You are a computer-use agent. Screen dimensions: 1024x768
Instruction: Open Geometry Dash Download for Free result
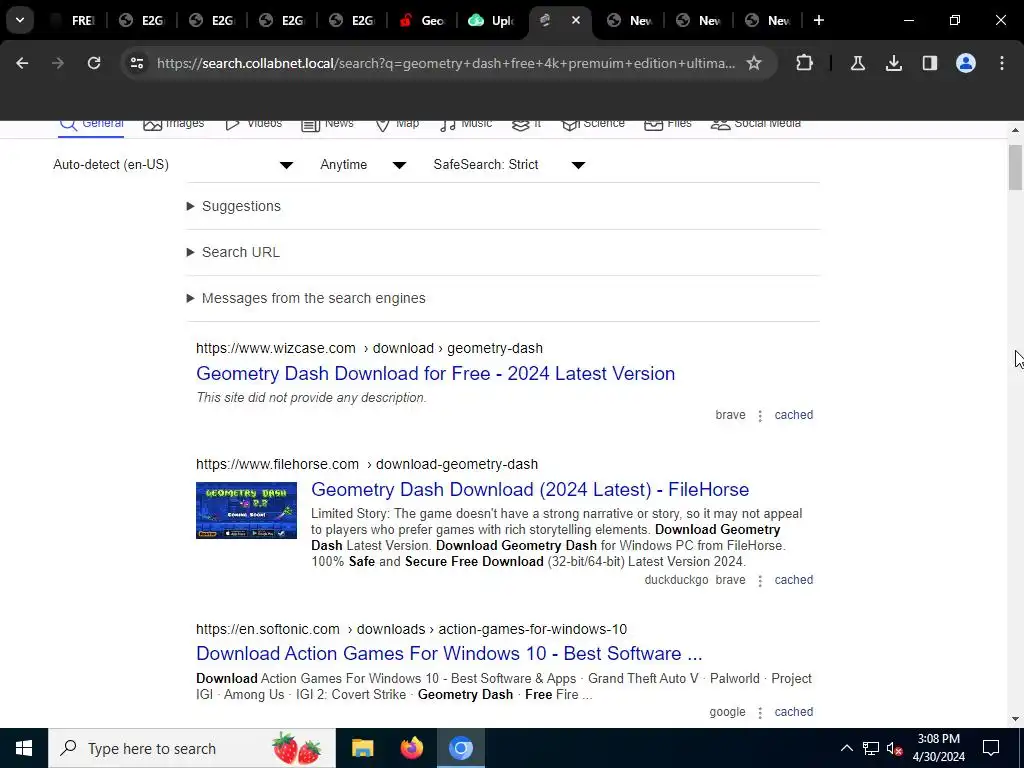coord(436,374)
